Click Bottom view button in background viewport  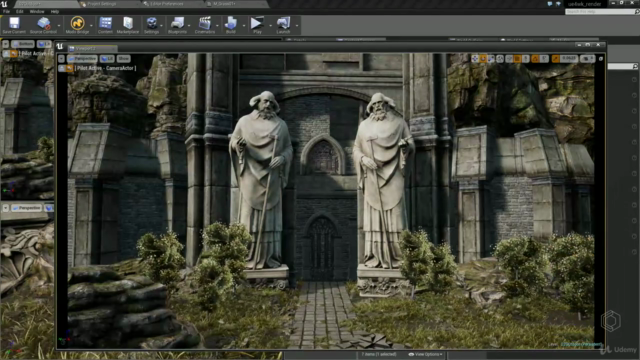[x=23, y=44]
